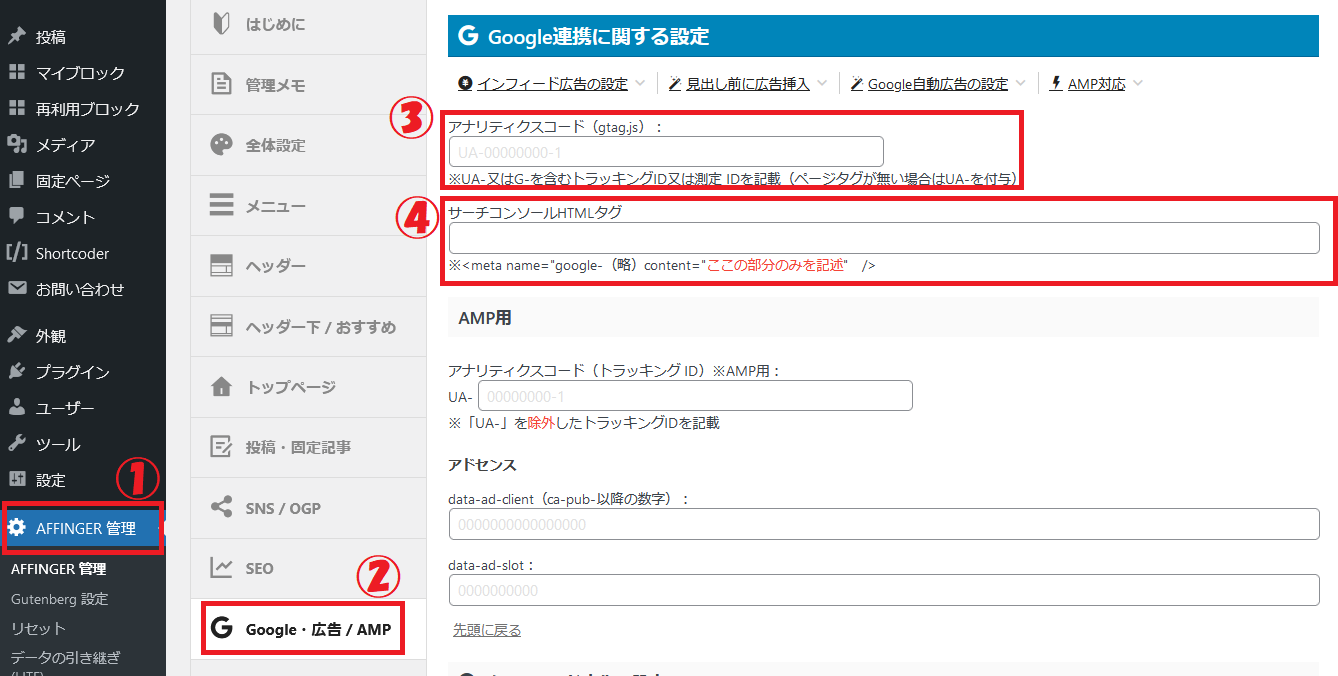
Task: Focus the サーチコンソールHTMLタグ input field
Action: click(x=884, y=238)
